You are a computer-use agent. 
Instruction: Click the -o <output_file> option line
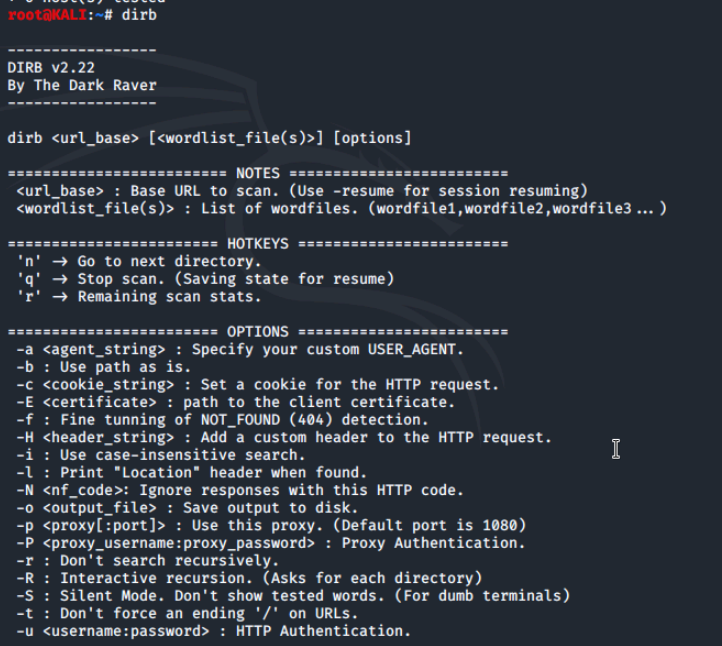[187, 508]
